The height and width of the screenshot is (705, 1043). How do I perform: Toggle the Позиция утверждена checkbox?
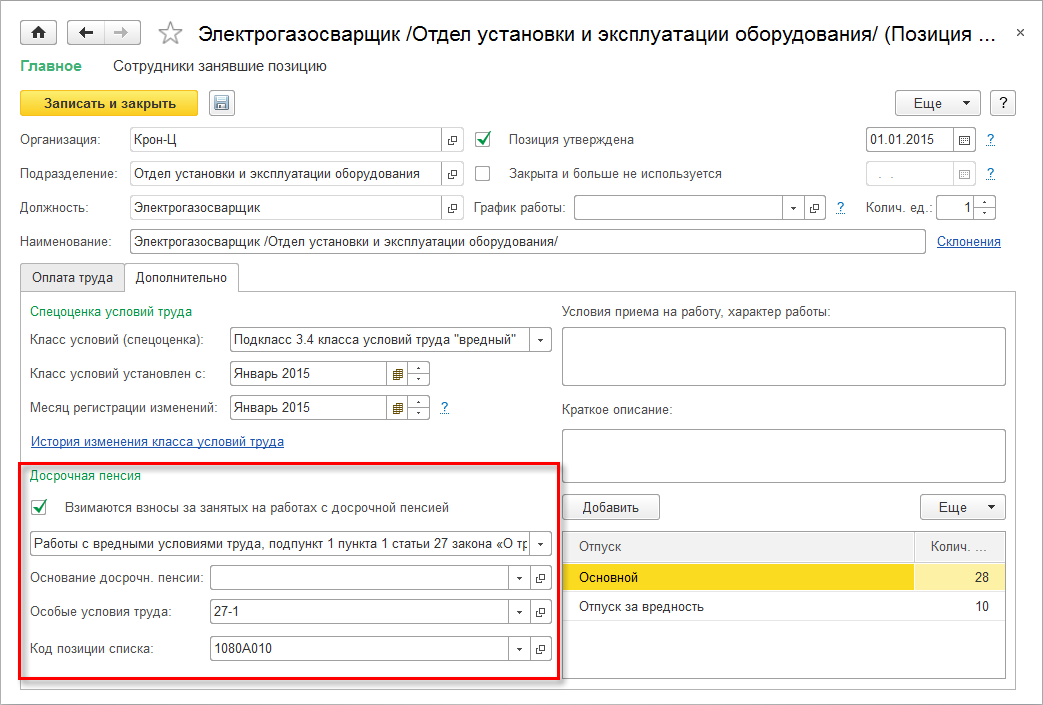(483, 140)
